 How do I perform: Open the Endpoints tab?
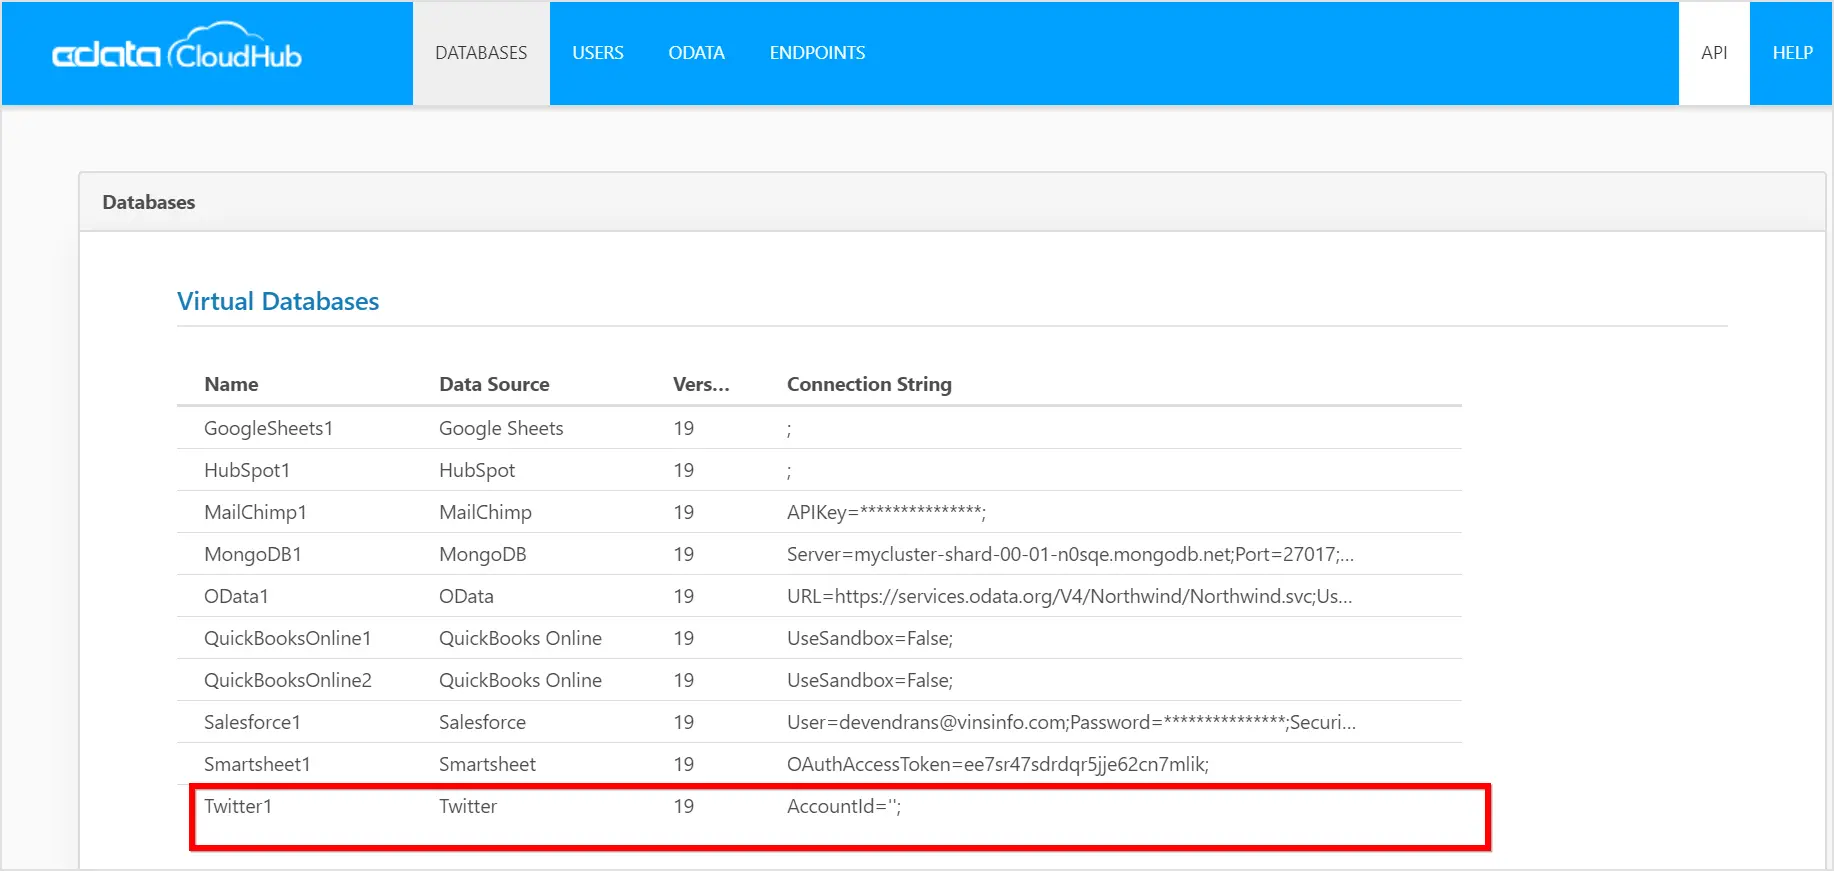[817, 53]
